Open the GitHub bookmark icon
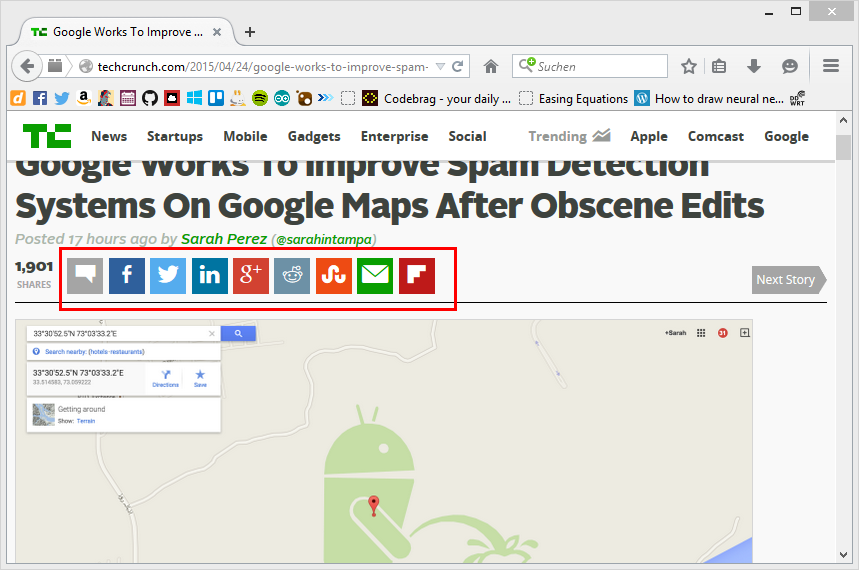This screenshot has height=570, width=859. pos(150,99)
